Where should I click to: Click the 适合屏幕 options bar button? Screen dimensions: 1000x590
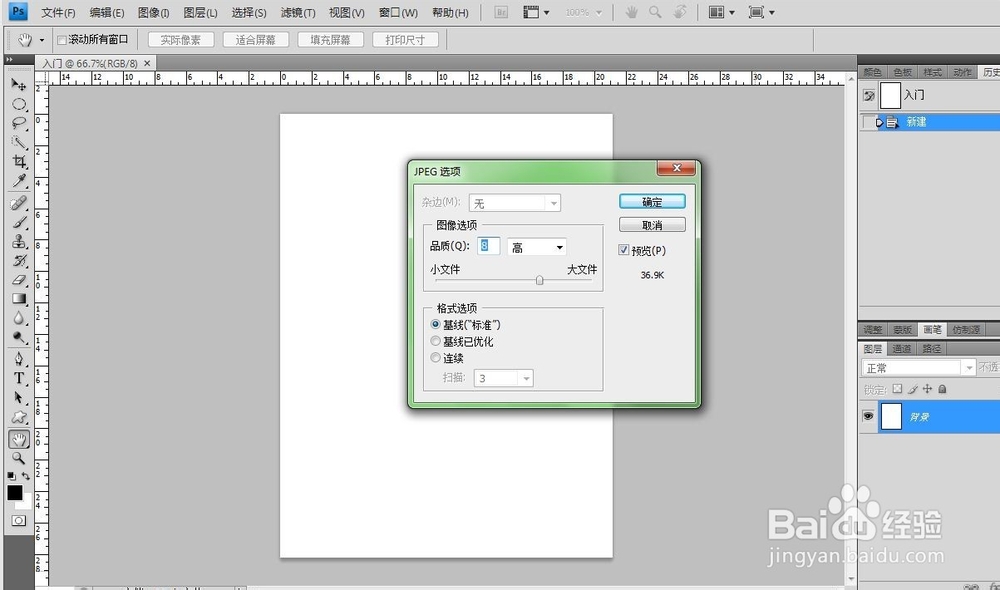(x=255, y=39)
